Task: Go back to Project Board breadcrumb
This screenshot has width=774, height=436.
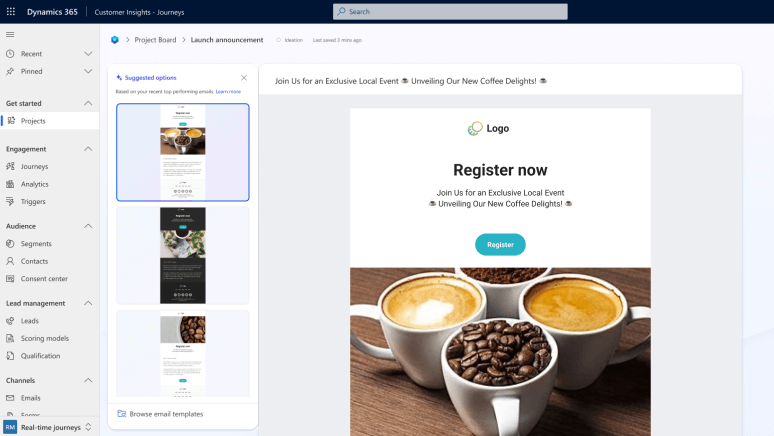Action: click(x=155, y=40)
